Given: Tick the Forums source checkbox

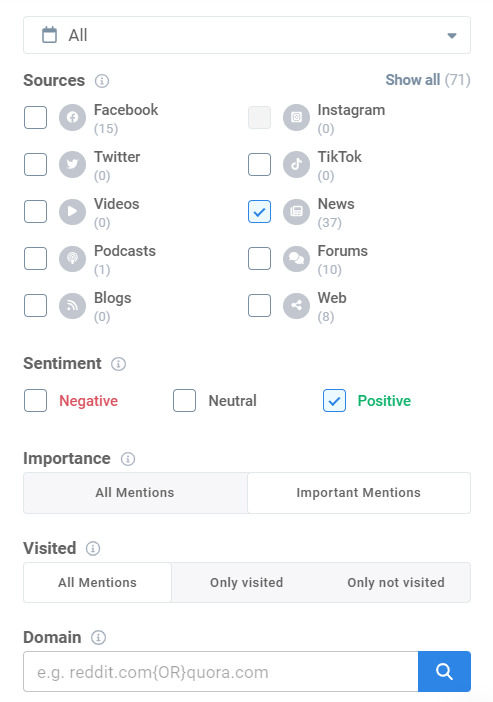Looking at the screenshot, I should (x=259, y=258).
